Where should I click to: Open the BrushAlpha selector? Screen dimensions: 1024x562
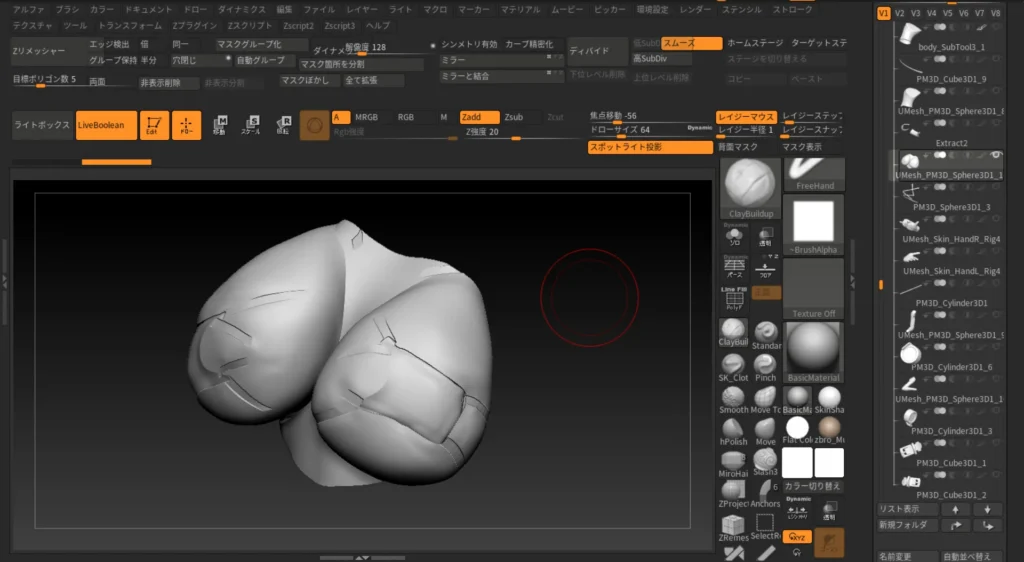tap(813, 225)
